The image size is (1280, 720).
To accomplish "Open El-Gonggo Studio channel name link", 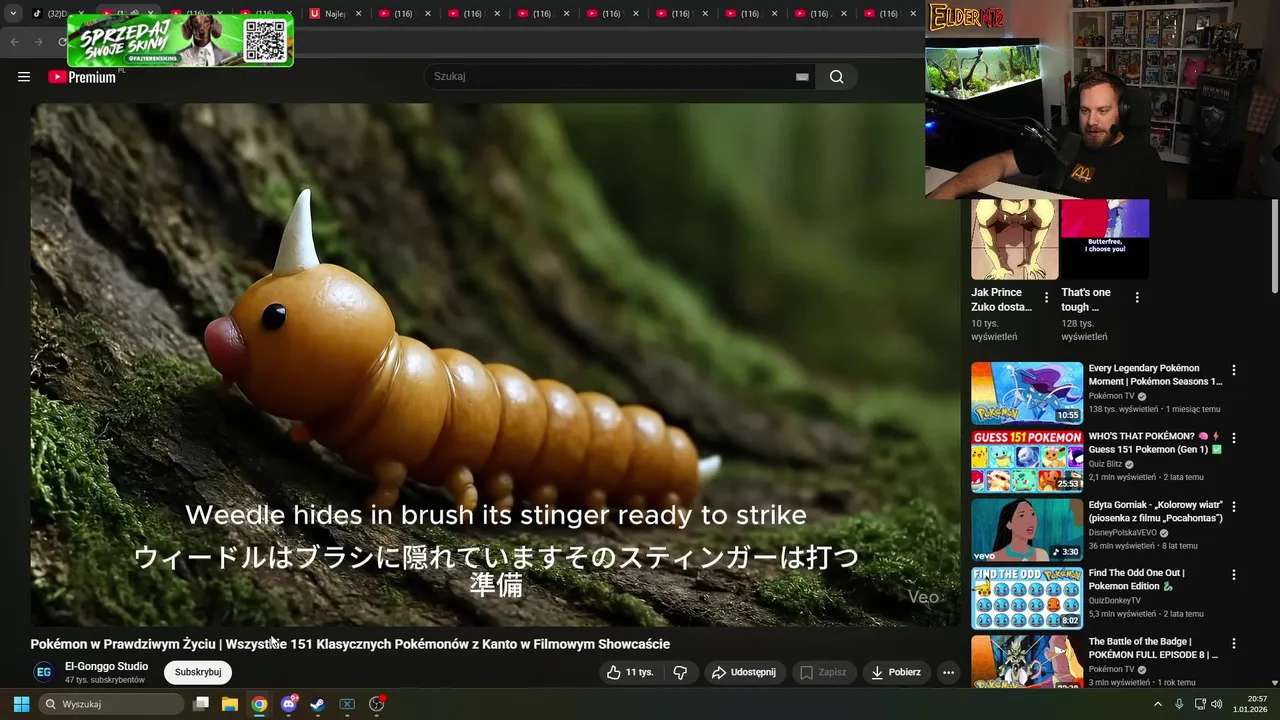I will [106, 667].
